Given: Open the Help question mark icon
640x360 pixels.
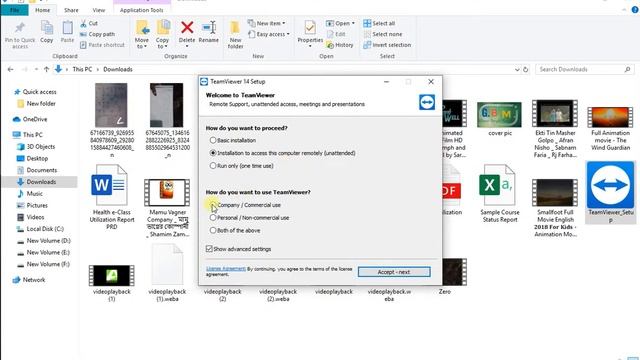Looking at the screenshot, I should (x=635, y=10).
